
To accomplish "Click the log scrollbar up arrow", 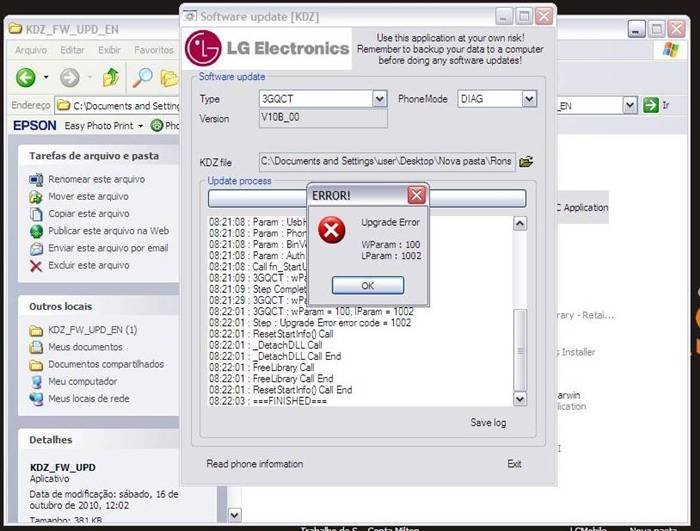I will (520, 223).
